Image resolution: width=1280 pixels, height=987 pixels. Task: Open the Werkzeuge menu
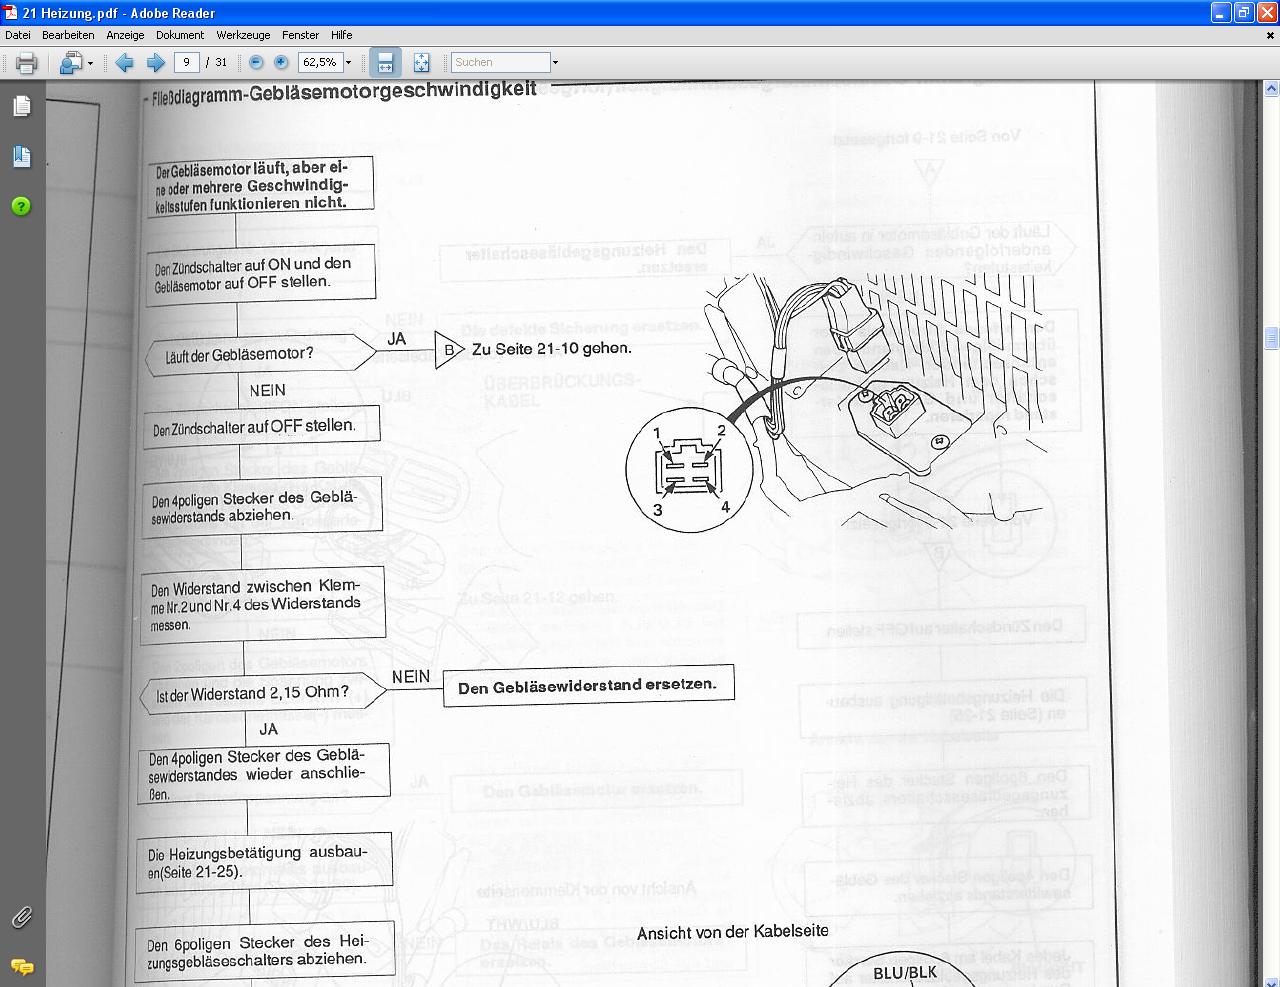pyautogui.click(x=243, y=35)
